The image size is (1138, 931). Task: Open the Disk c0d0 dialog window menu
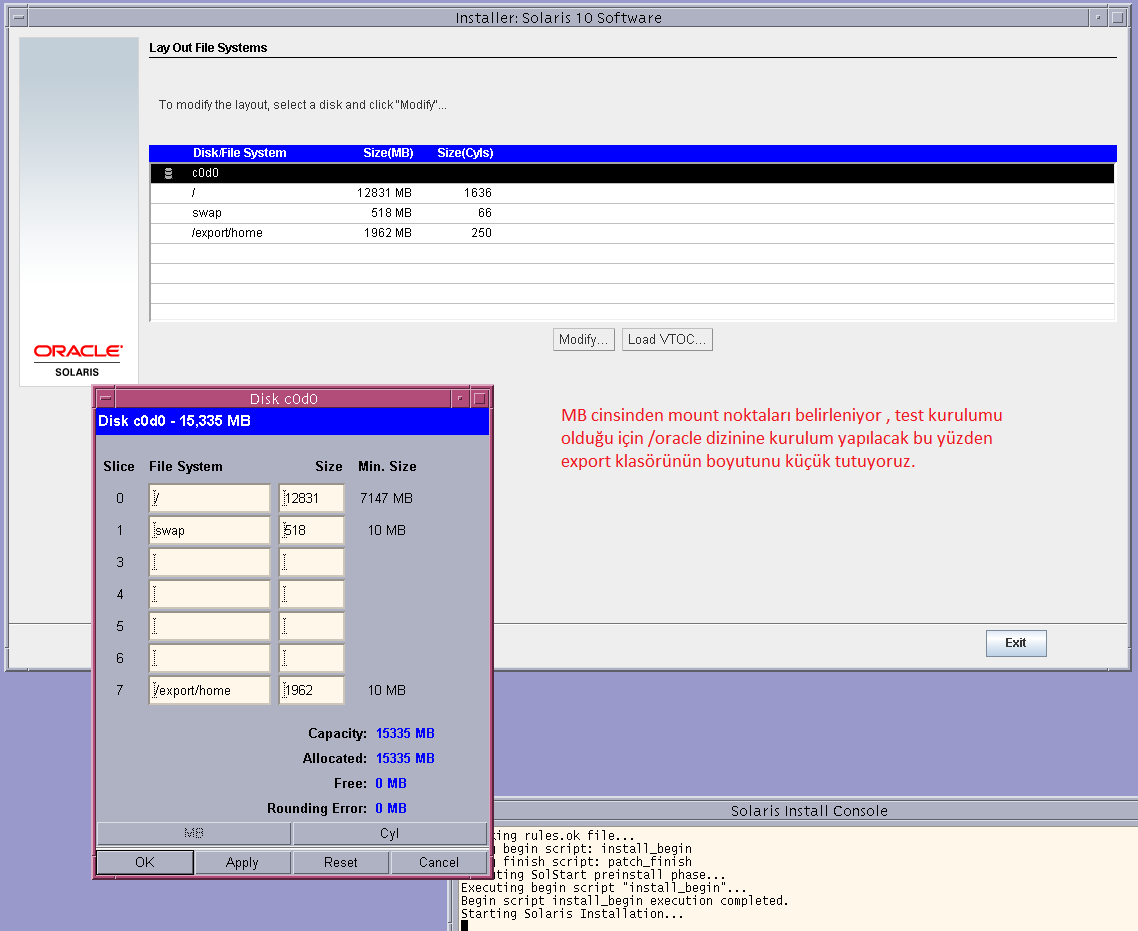coord(105,398)
